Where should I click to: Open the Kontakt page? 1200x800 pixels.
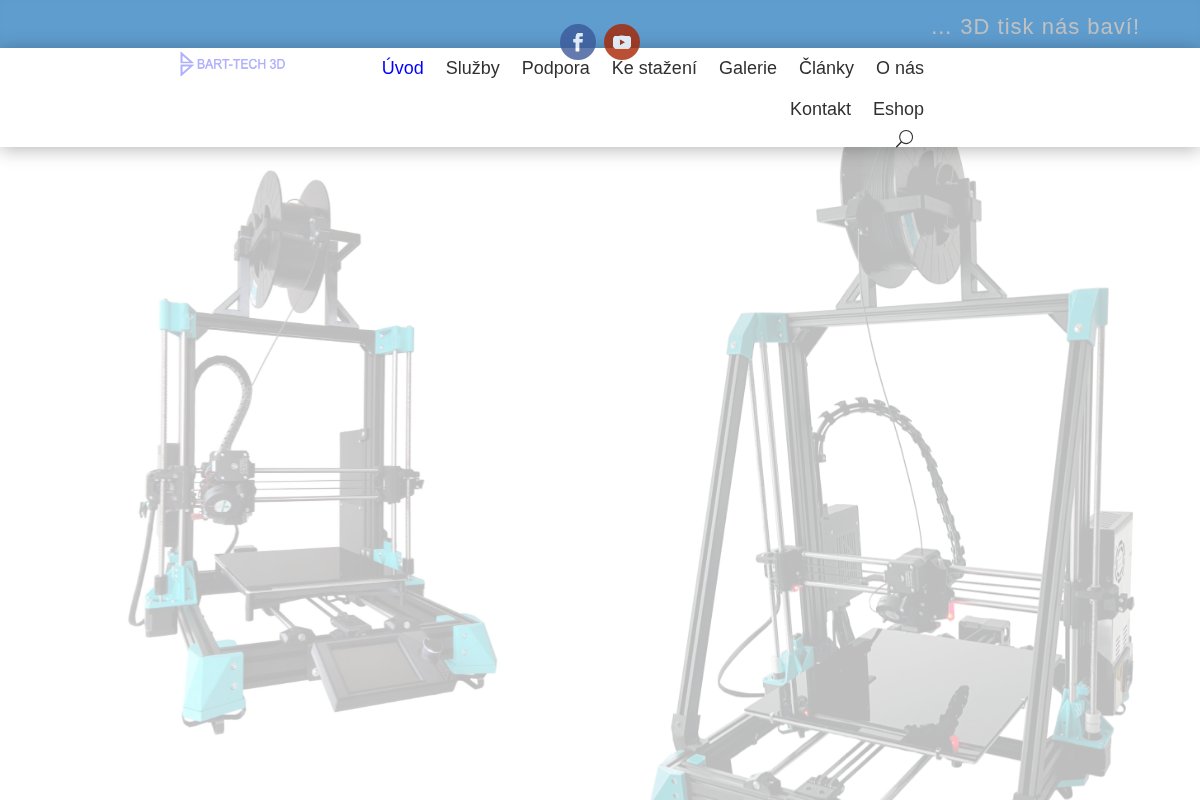820,109
